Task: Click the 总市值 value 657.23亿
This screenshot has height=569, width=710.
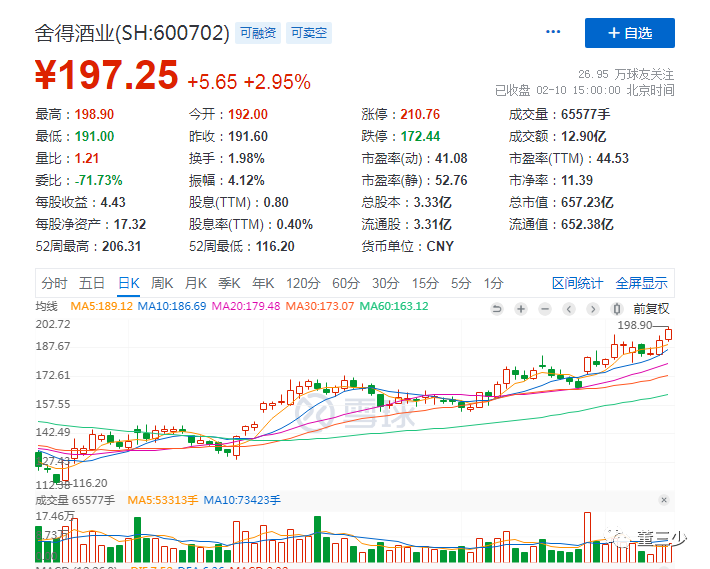Action: tap(587, 202)
